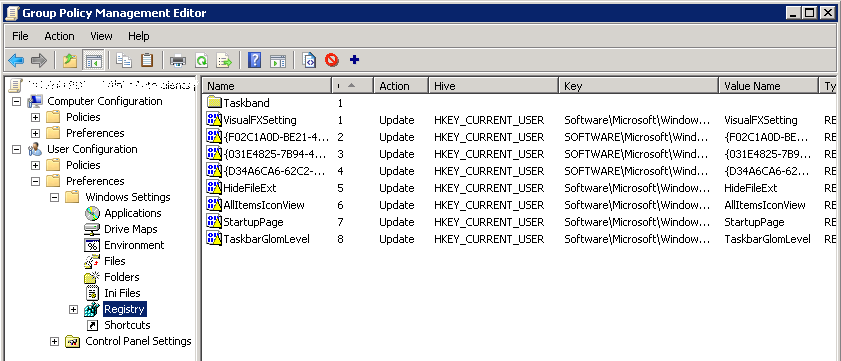The height and width of the screenshot is (361, 841).
Task: Sort by the Action column header
Action: (x=401, y=86)
